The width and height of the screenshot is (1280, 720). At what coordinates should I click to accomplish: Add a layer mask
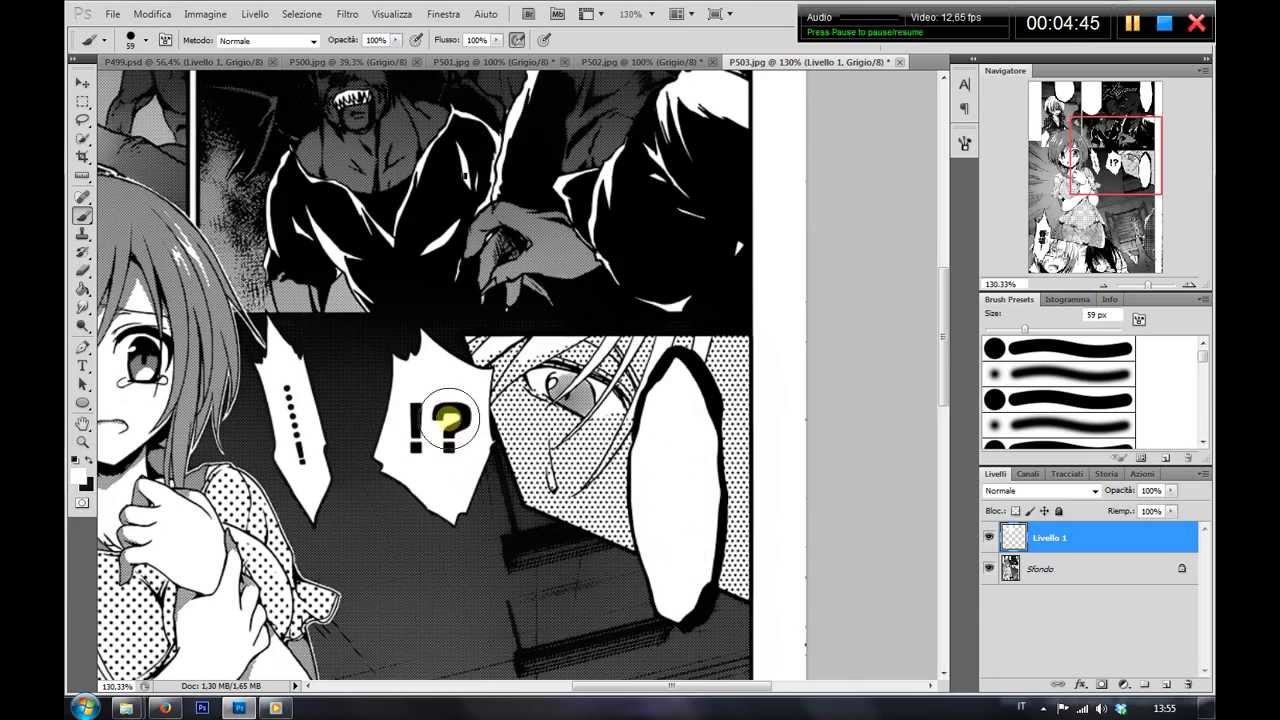pos(1102,684)
